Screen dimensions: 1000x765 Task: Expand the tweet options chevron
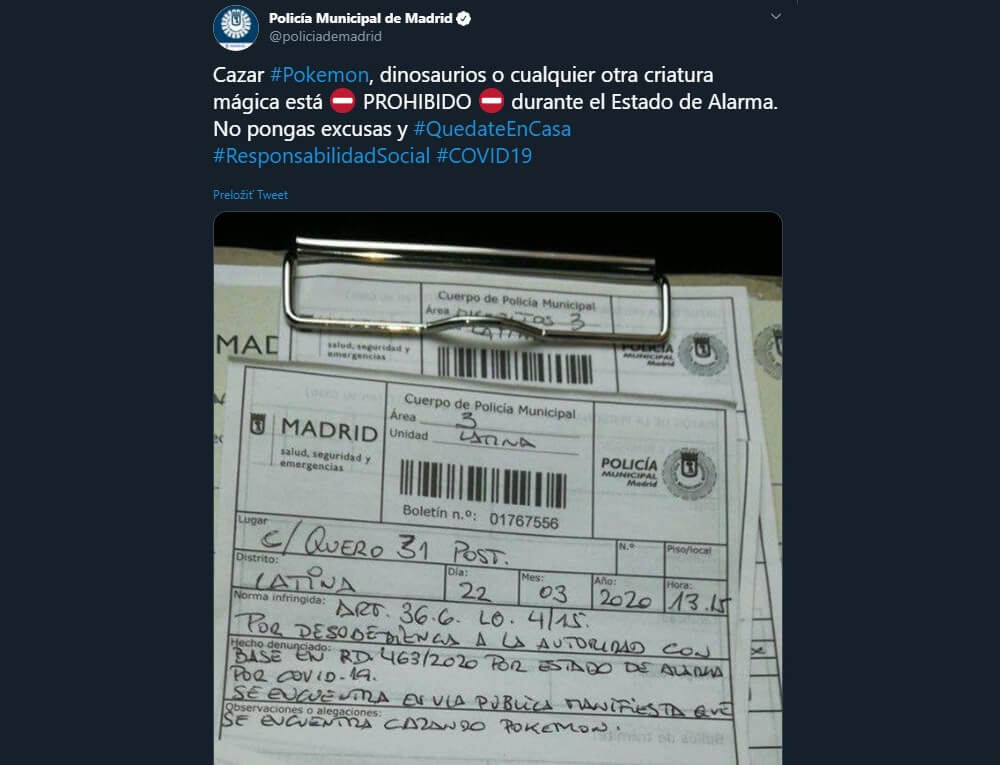click(x=776, y=16)
